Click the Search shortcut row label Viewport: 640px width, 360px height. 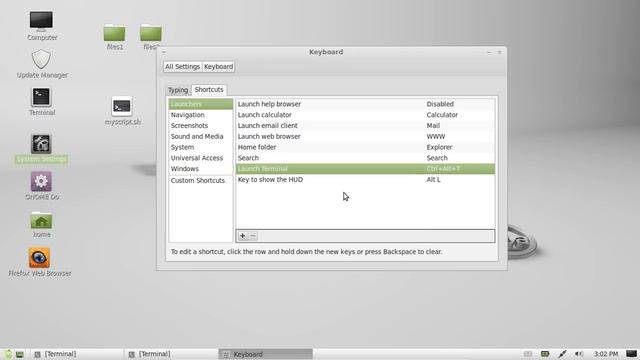pyautogui.click(x=248, y=158)
